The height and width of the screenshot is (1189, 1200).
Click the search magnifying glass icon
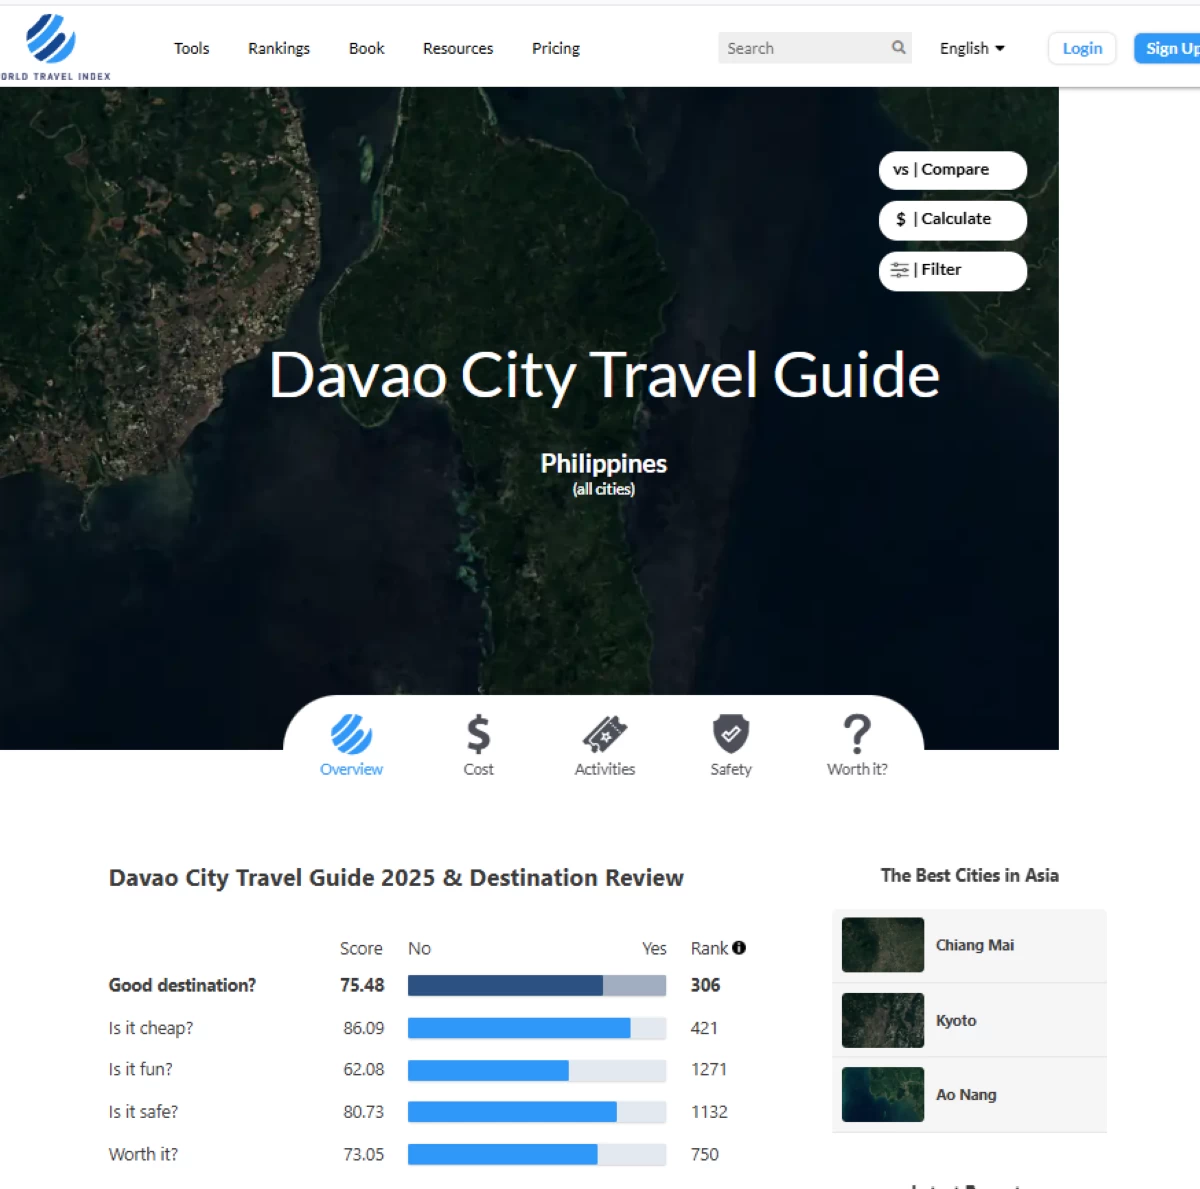tap(898, 47)
